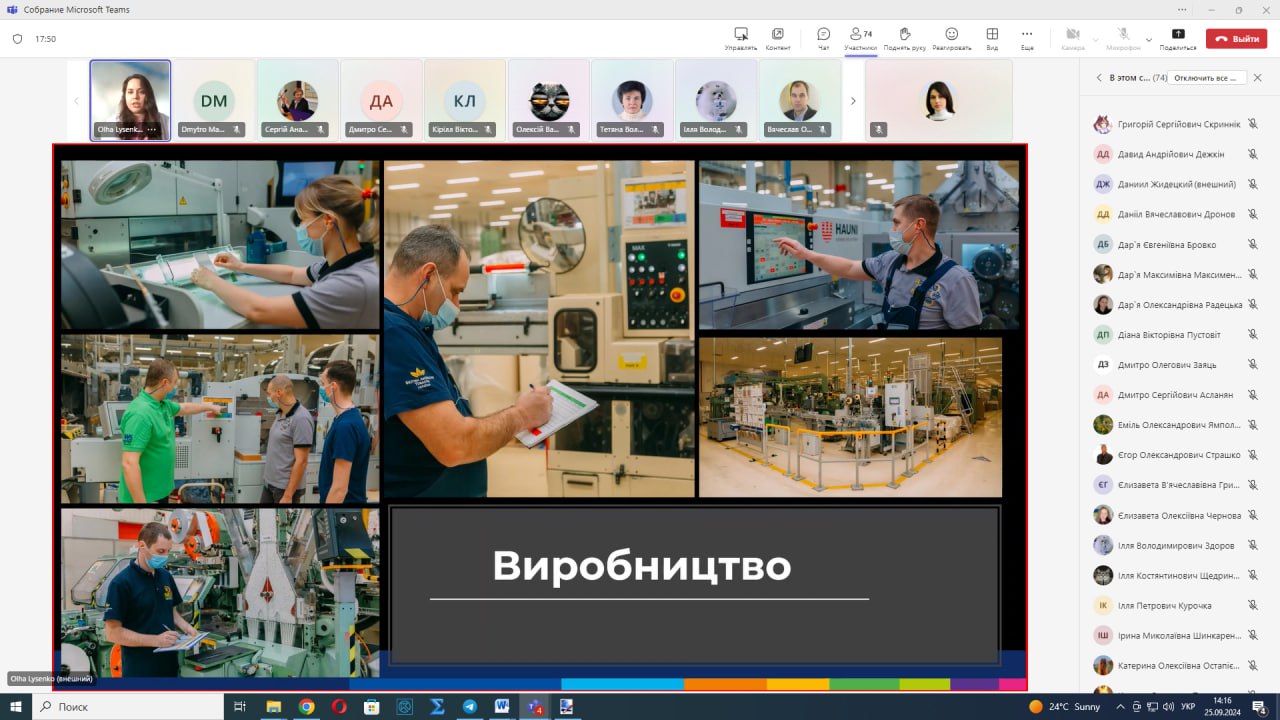1280x720 pixels.
Task: Open the Еще more options menu
Action: click(1027, 38)
